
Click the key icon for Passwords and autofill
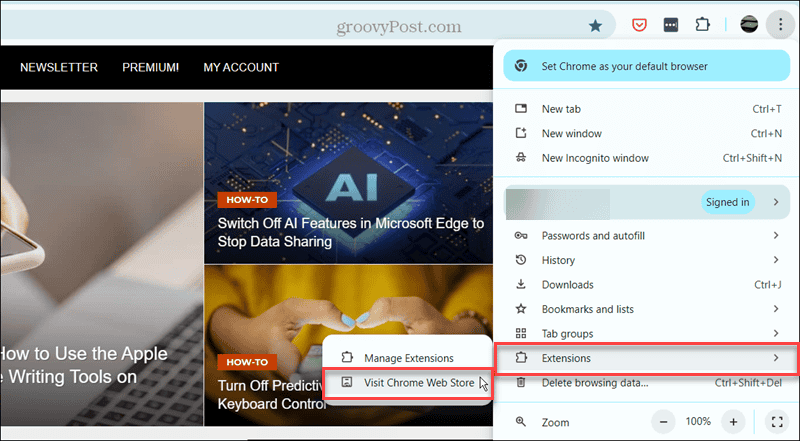pos(521,235)
